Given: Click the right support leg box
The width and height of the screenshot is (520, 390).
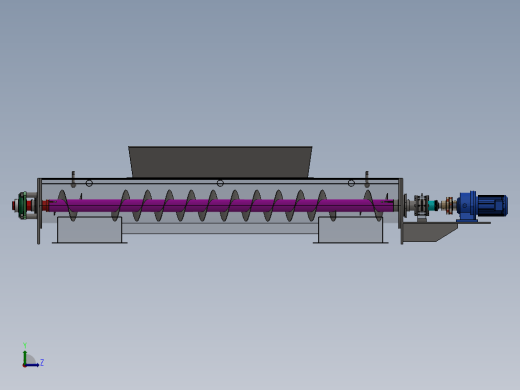Looking at the screenshot, I should tap(351, 230).
